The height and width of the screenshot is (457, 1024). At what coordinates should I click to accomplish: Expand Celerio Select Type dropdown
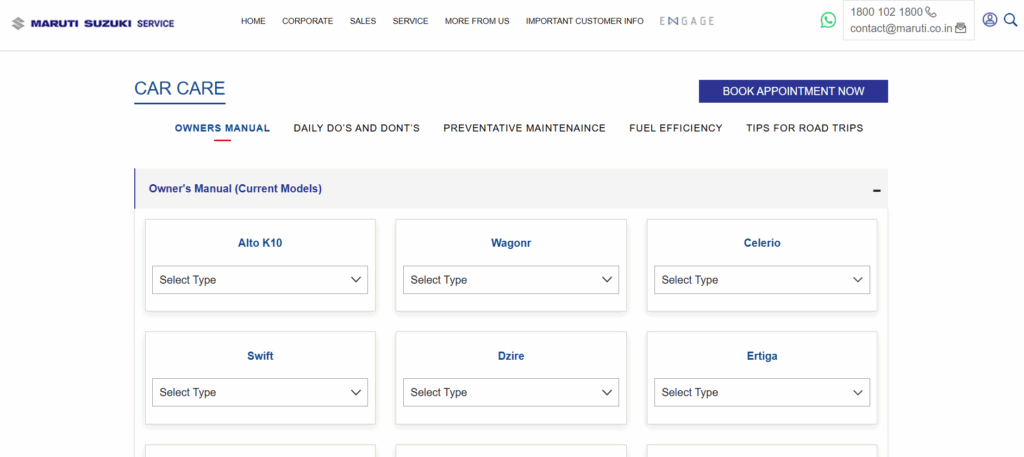[x=762, y=280]
